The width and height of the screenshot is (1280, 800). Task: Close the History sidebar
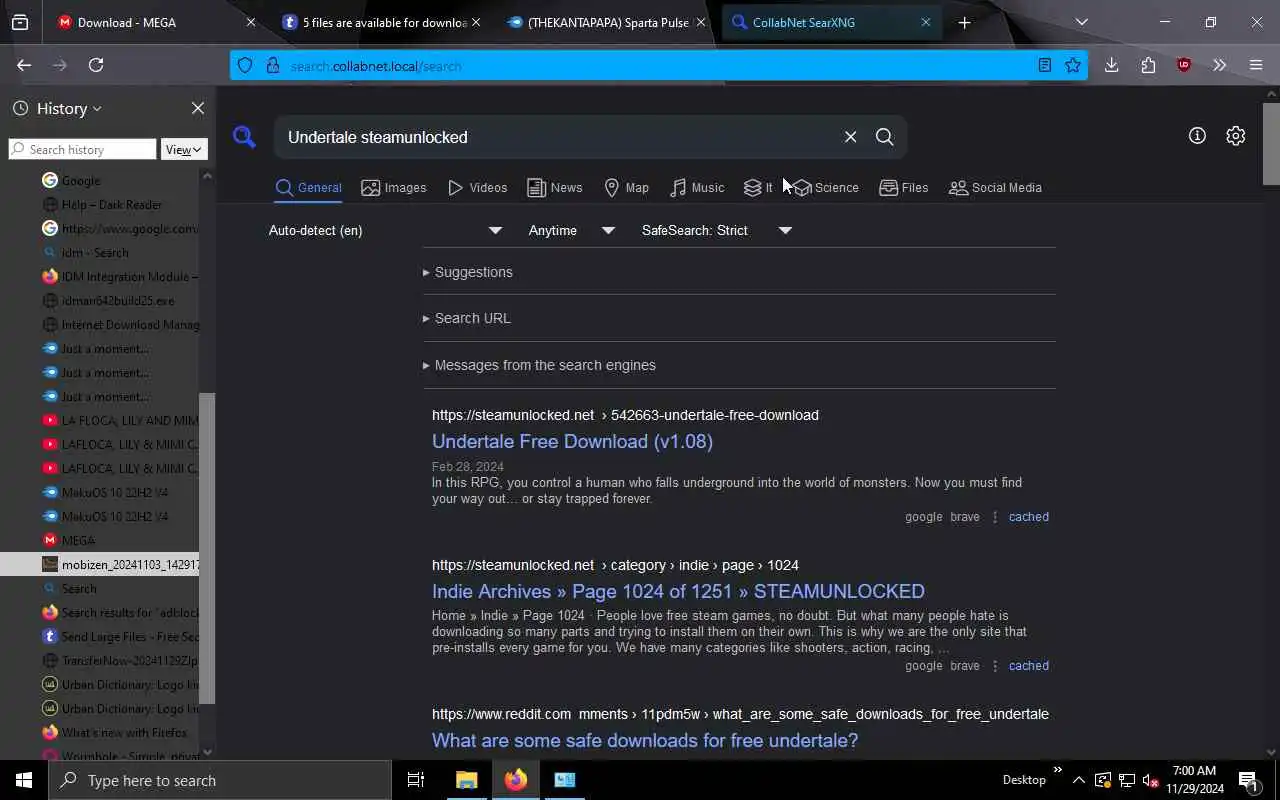[x=198, y=108]
